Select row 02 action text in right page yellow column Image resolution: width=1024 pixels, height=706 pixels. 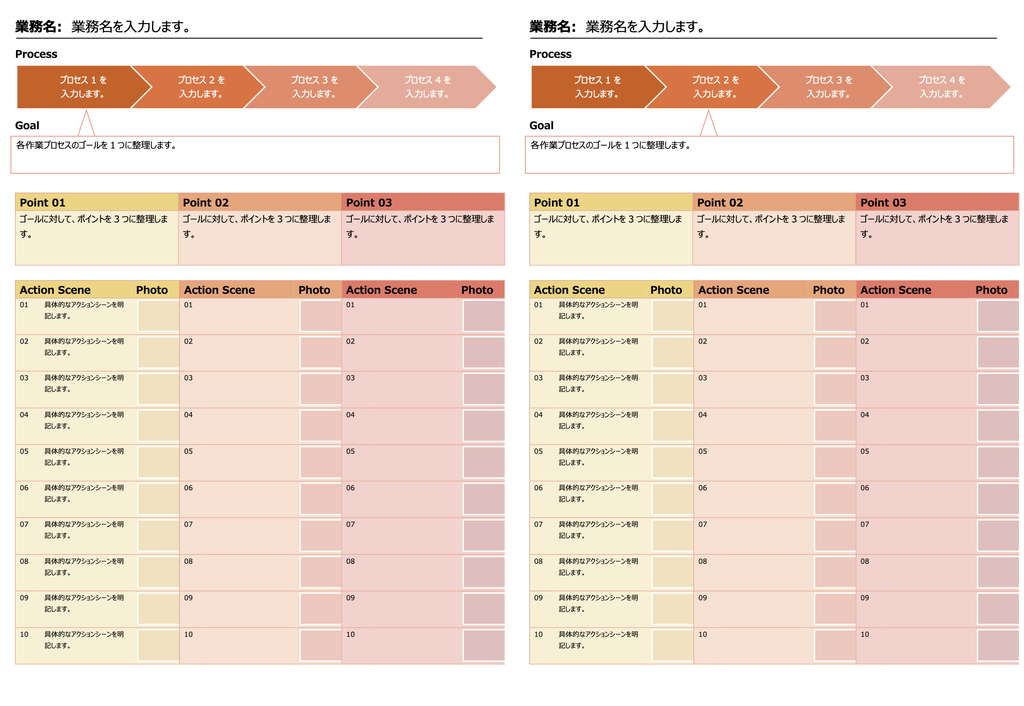point(599,347)
